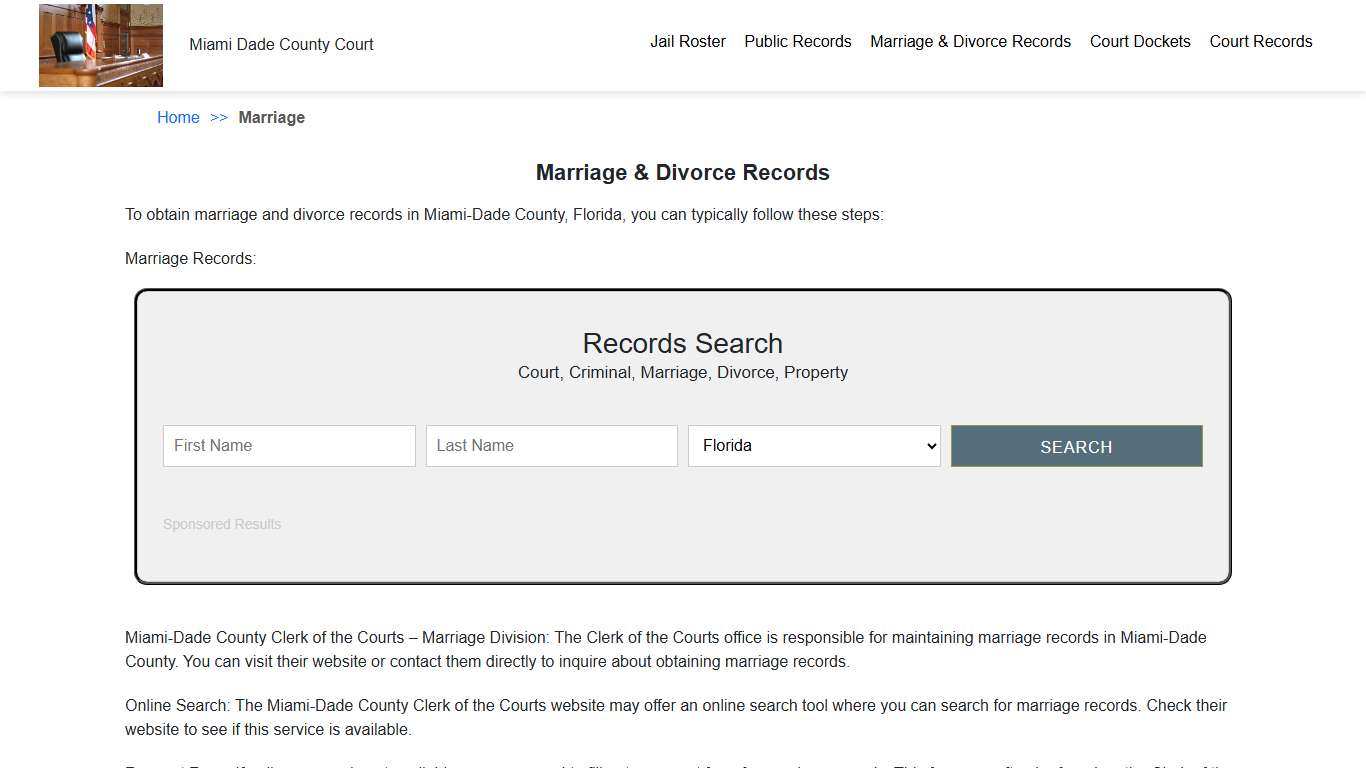Image resolution: width=1366 pixels, height=768 pixels.
Task: Navigate to Home via the breadcrumb link
Action: coord(178,117)
